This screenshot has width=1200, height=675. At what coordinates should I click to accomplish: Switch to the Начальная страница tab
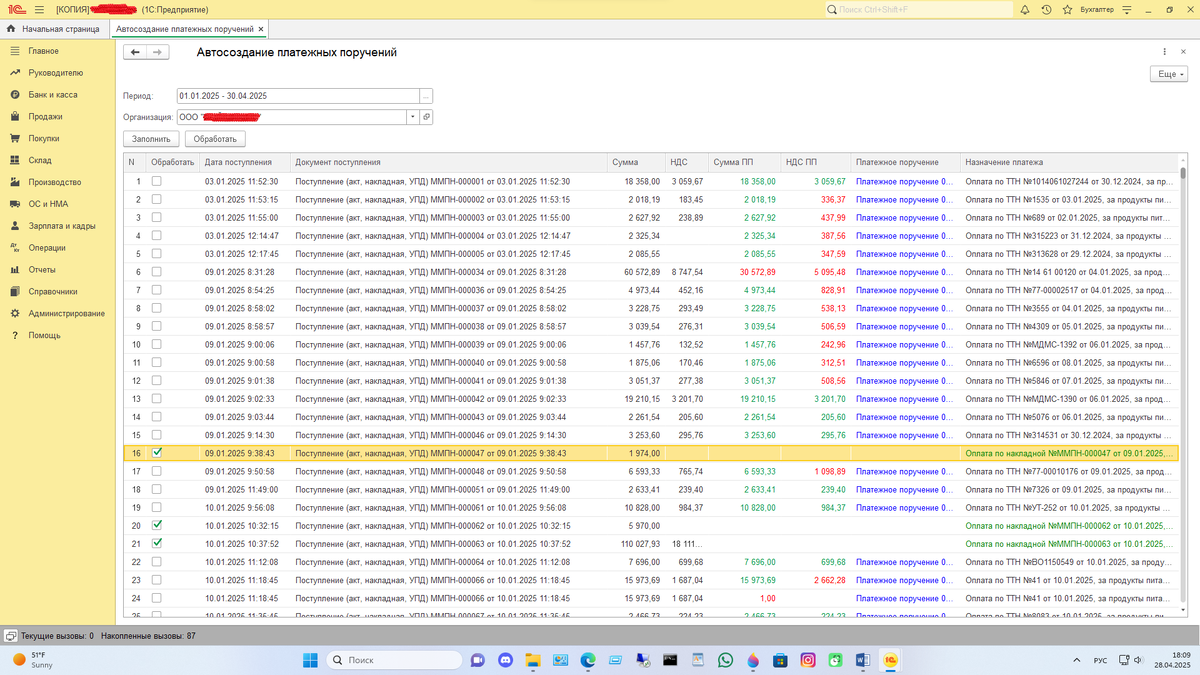pyautogui.click(x=53, y=29)
